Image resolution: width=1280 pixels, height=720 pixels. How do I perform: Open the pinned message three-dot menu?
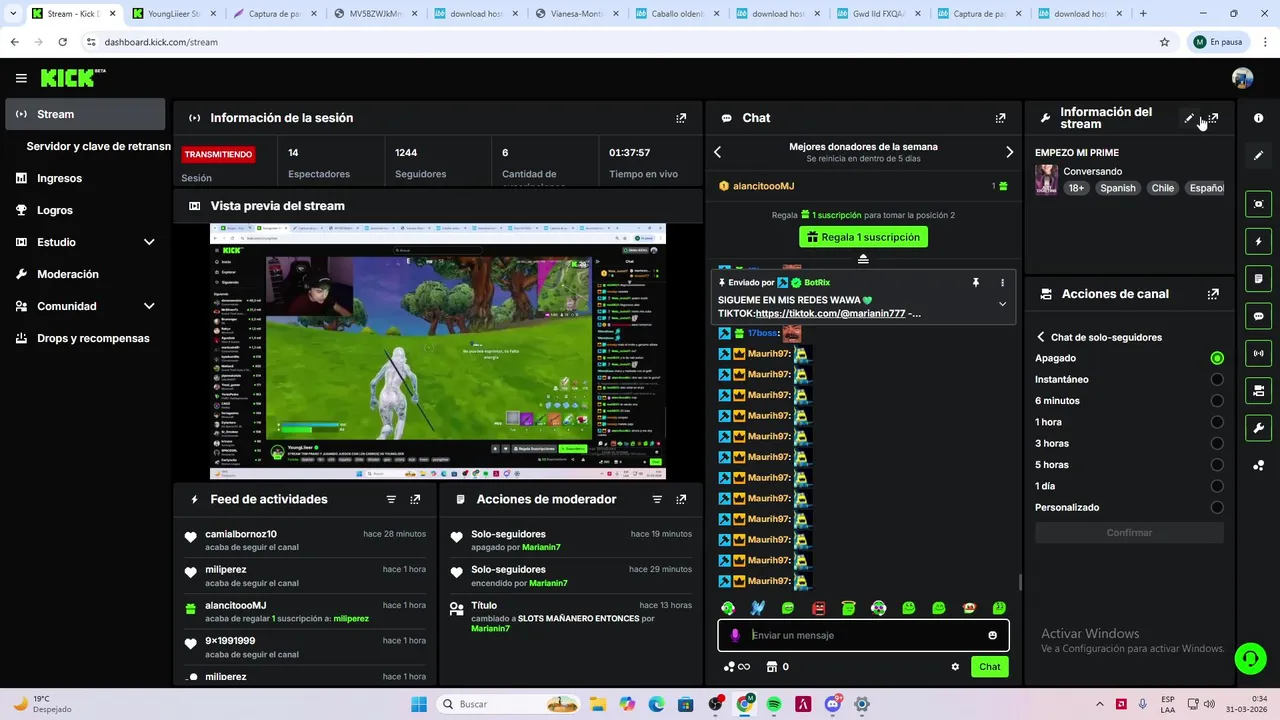pos(1002,283)
